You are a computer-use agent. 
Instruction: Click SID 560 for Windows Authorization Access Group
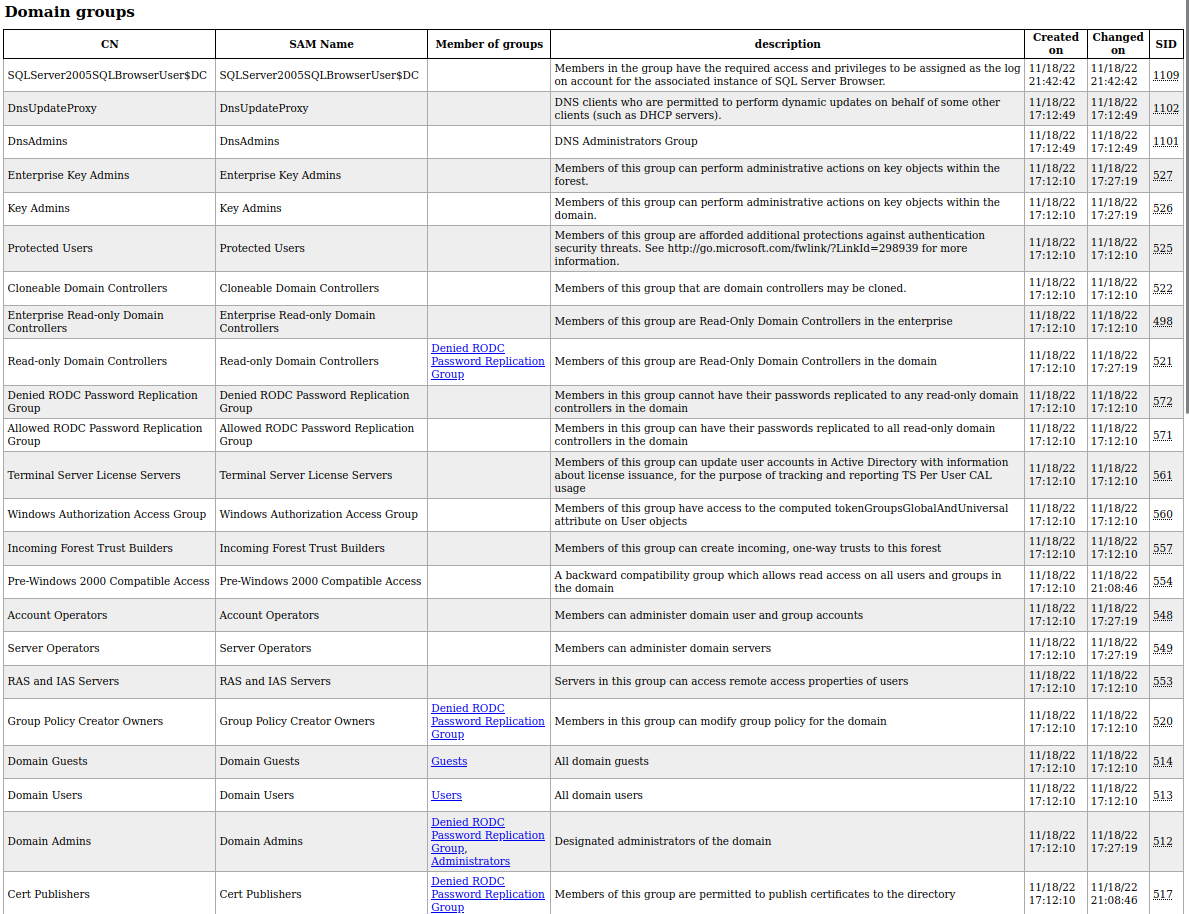[1162, 514]
